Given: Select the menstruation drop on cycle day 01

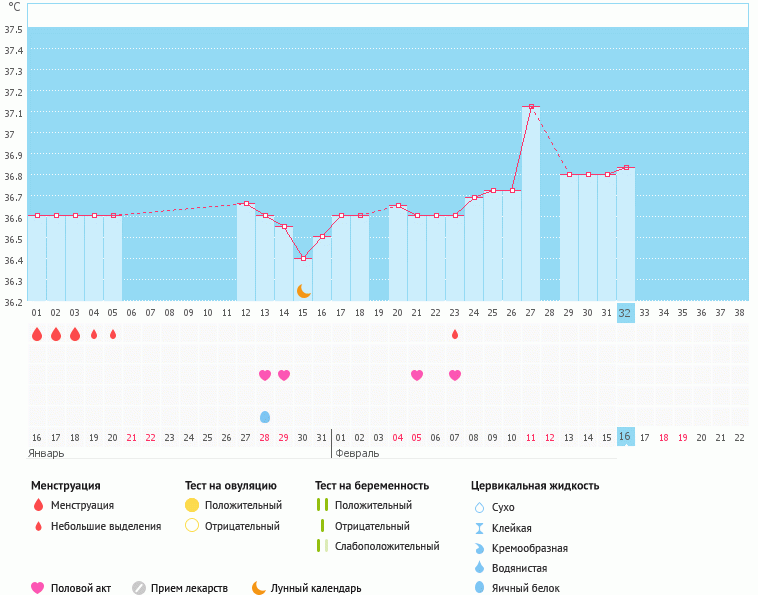Looking at the screenshot, I should (37, 334).
